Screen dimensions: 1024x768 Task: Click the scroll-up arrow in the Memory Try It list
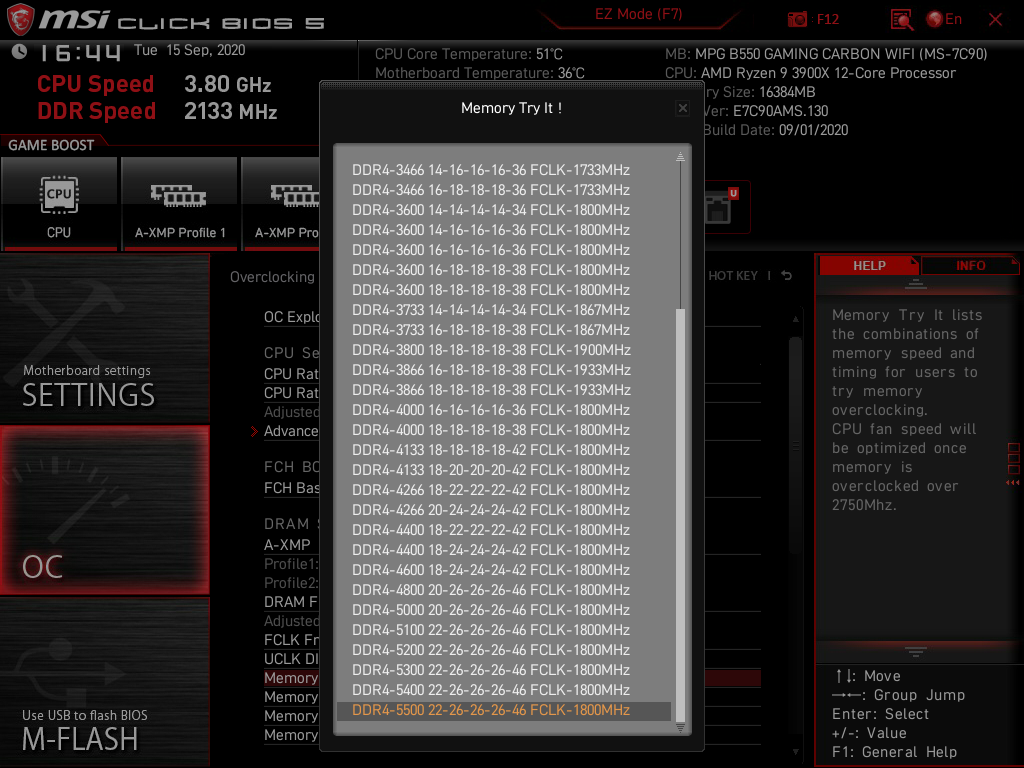[680, 157]
